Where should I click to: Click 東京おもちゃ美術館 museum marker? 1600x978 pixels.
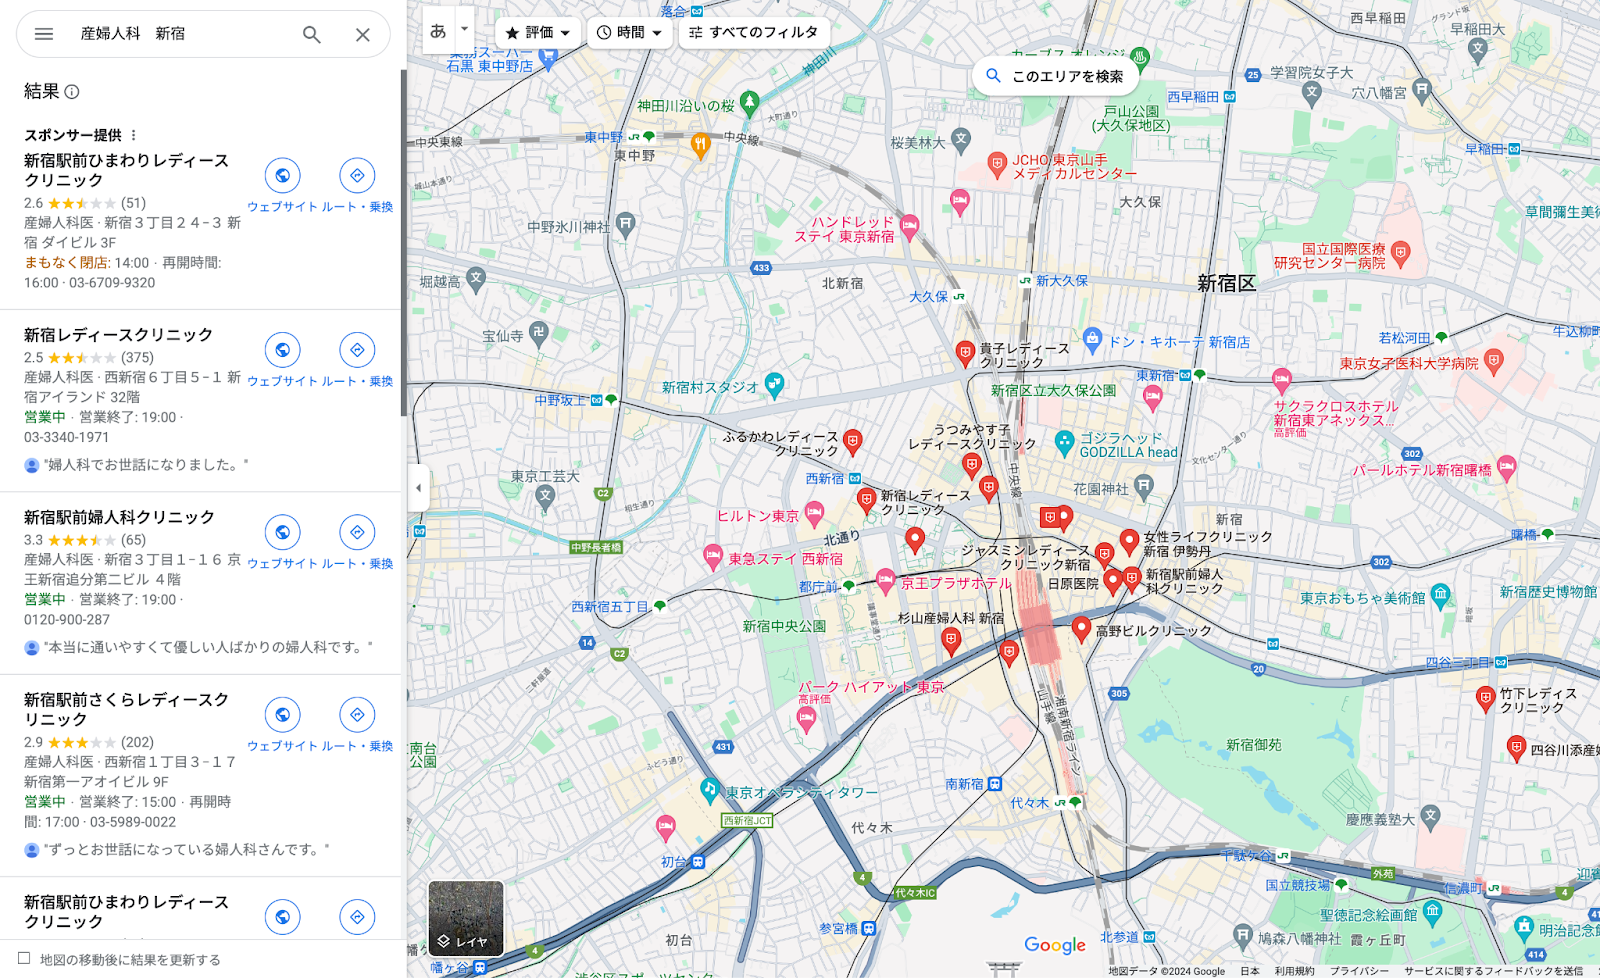click(x=1440, y=596)
